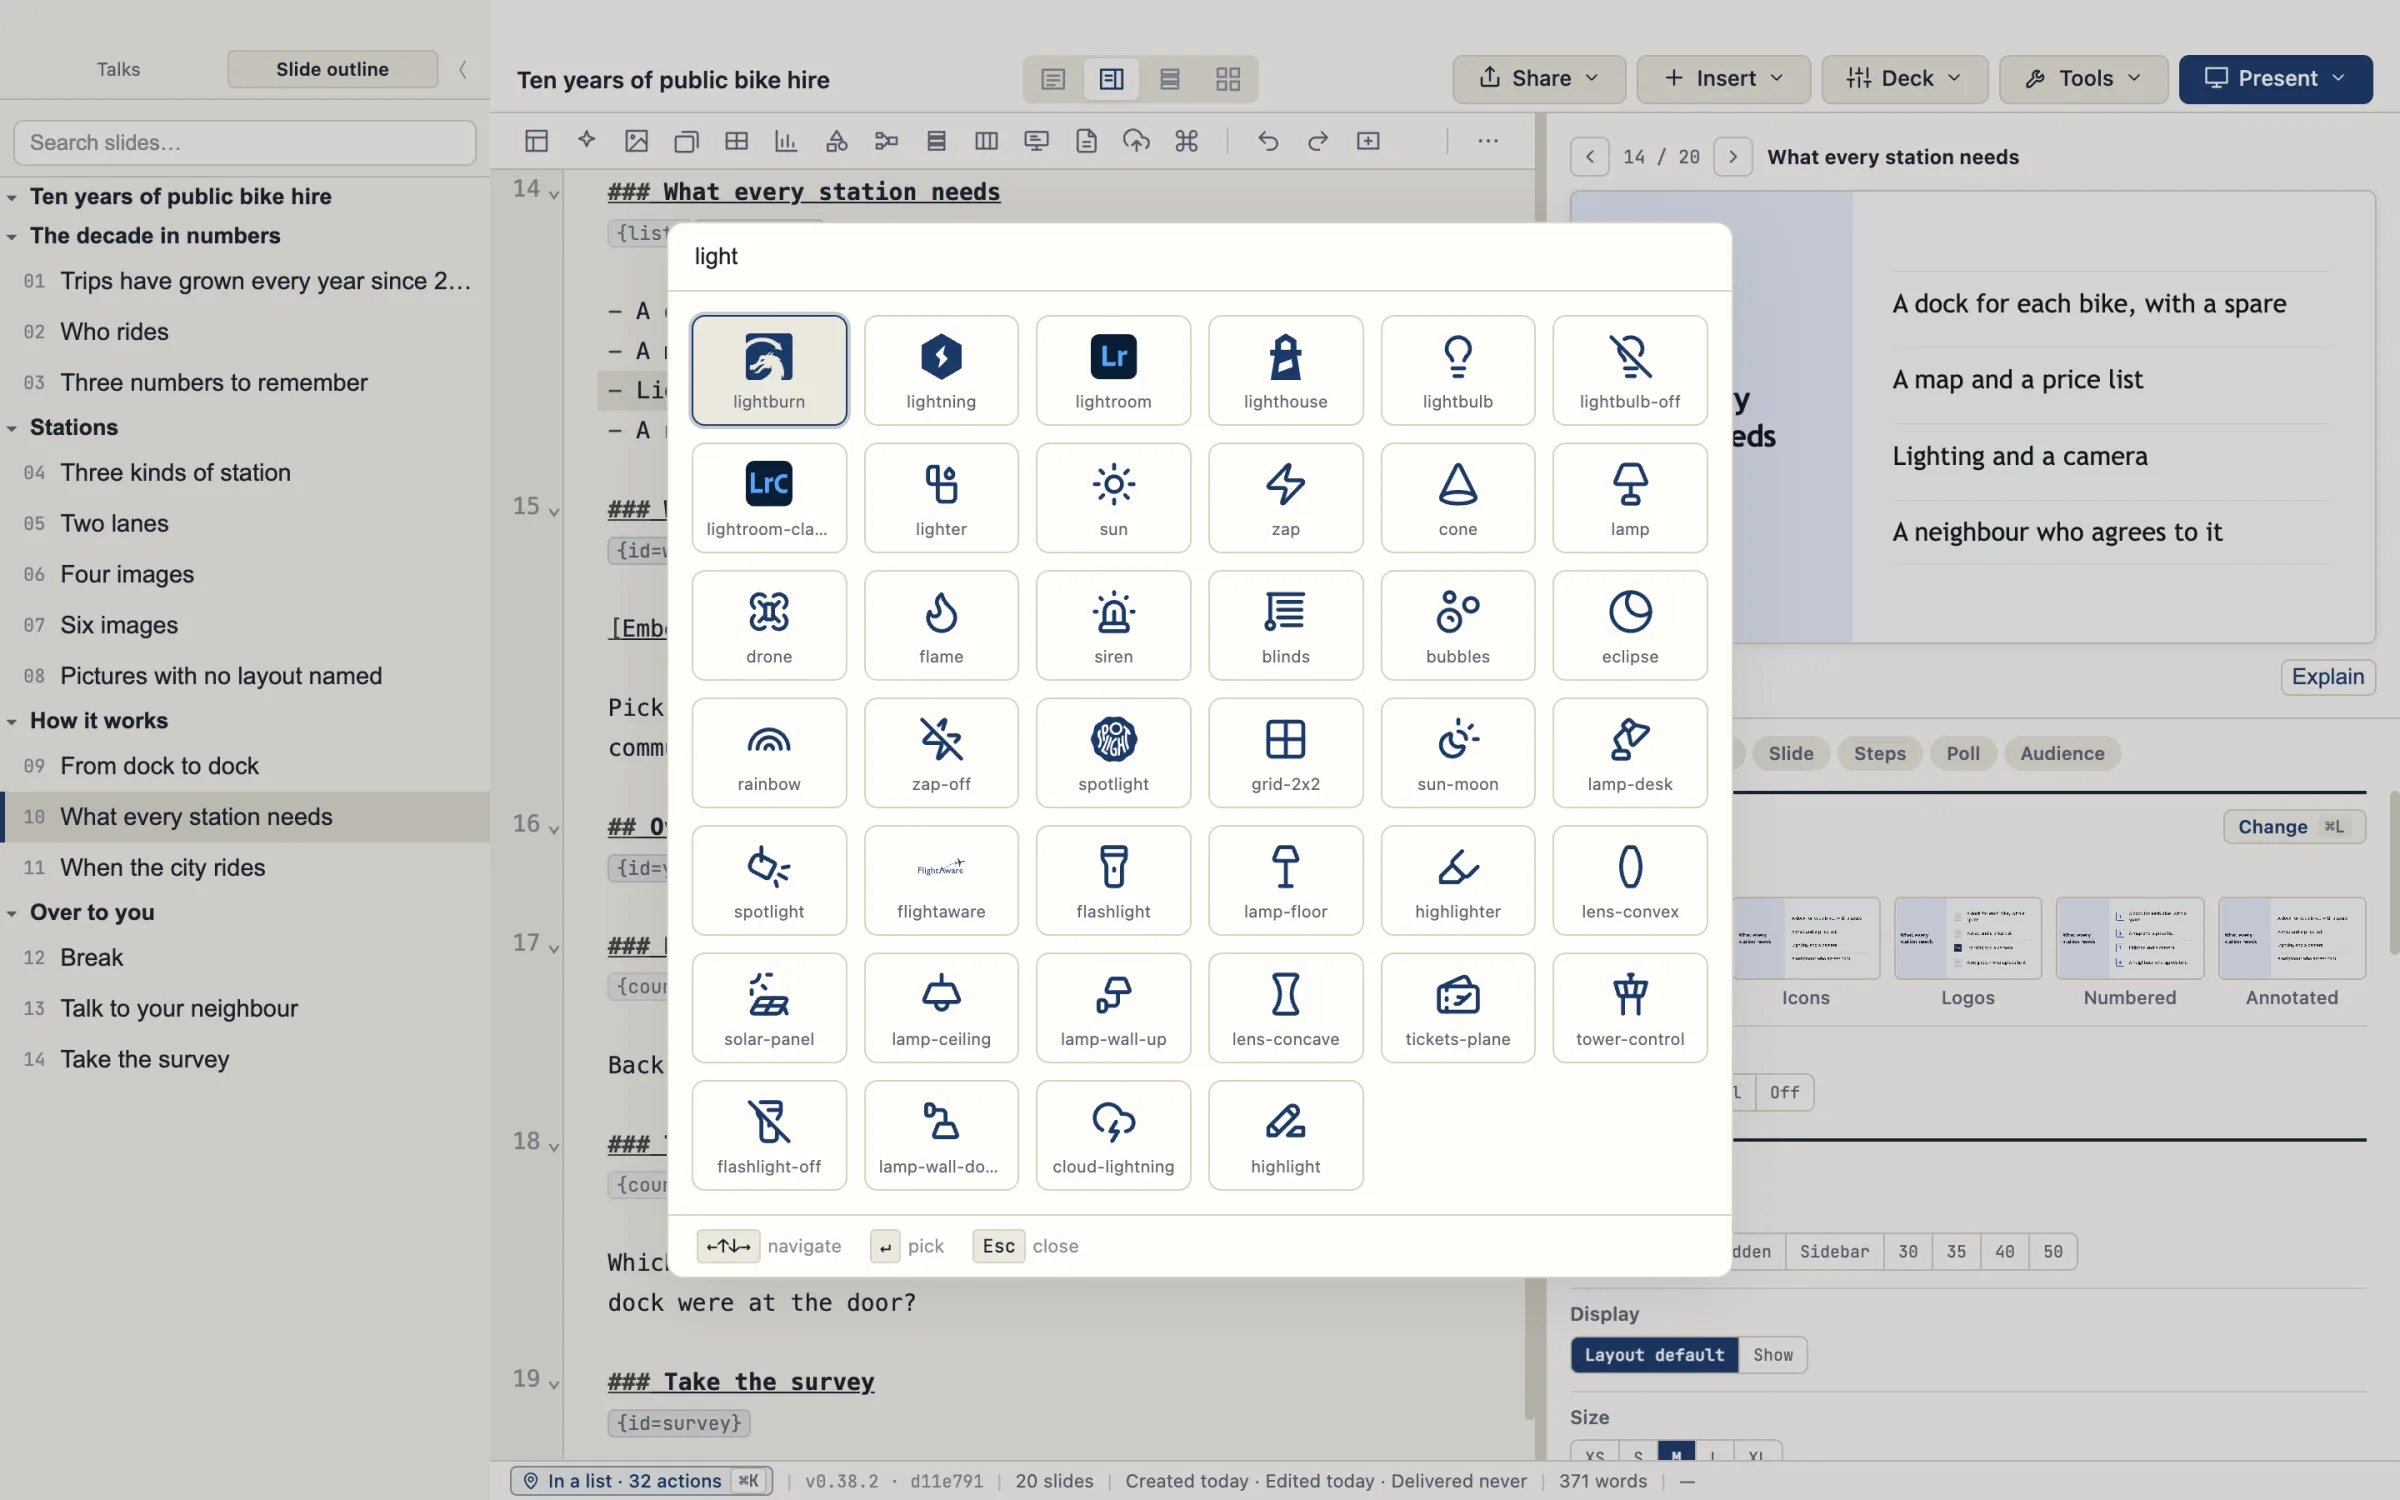
Task: Collapse the Stations outline section
Action: (x=12, y=428)
